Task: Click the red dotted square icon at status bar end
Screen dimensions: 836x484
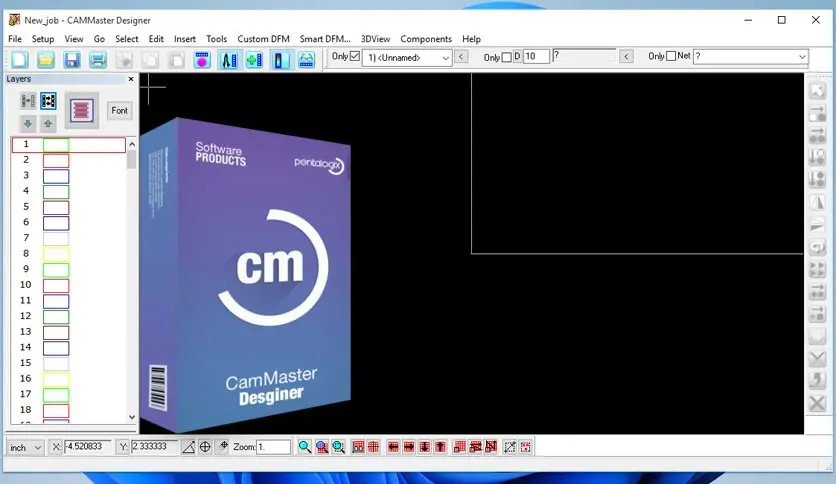Action: [526, 447]
